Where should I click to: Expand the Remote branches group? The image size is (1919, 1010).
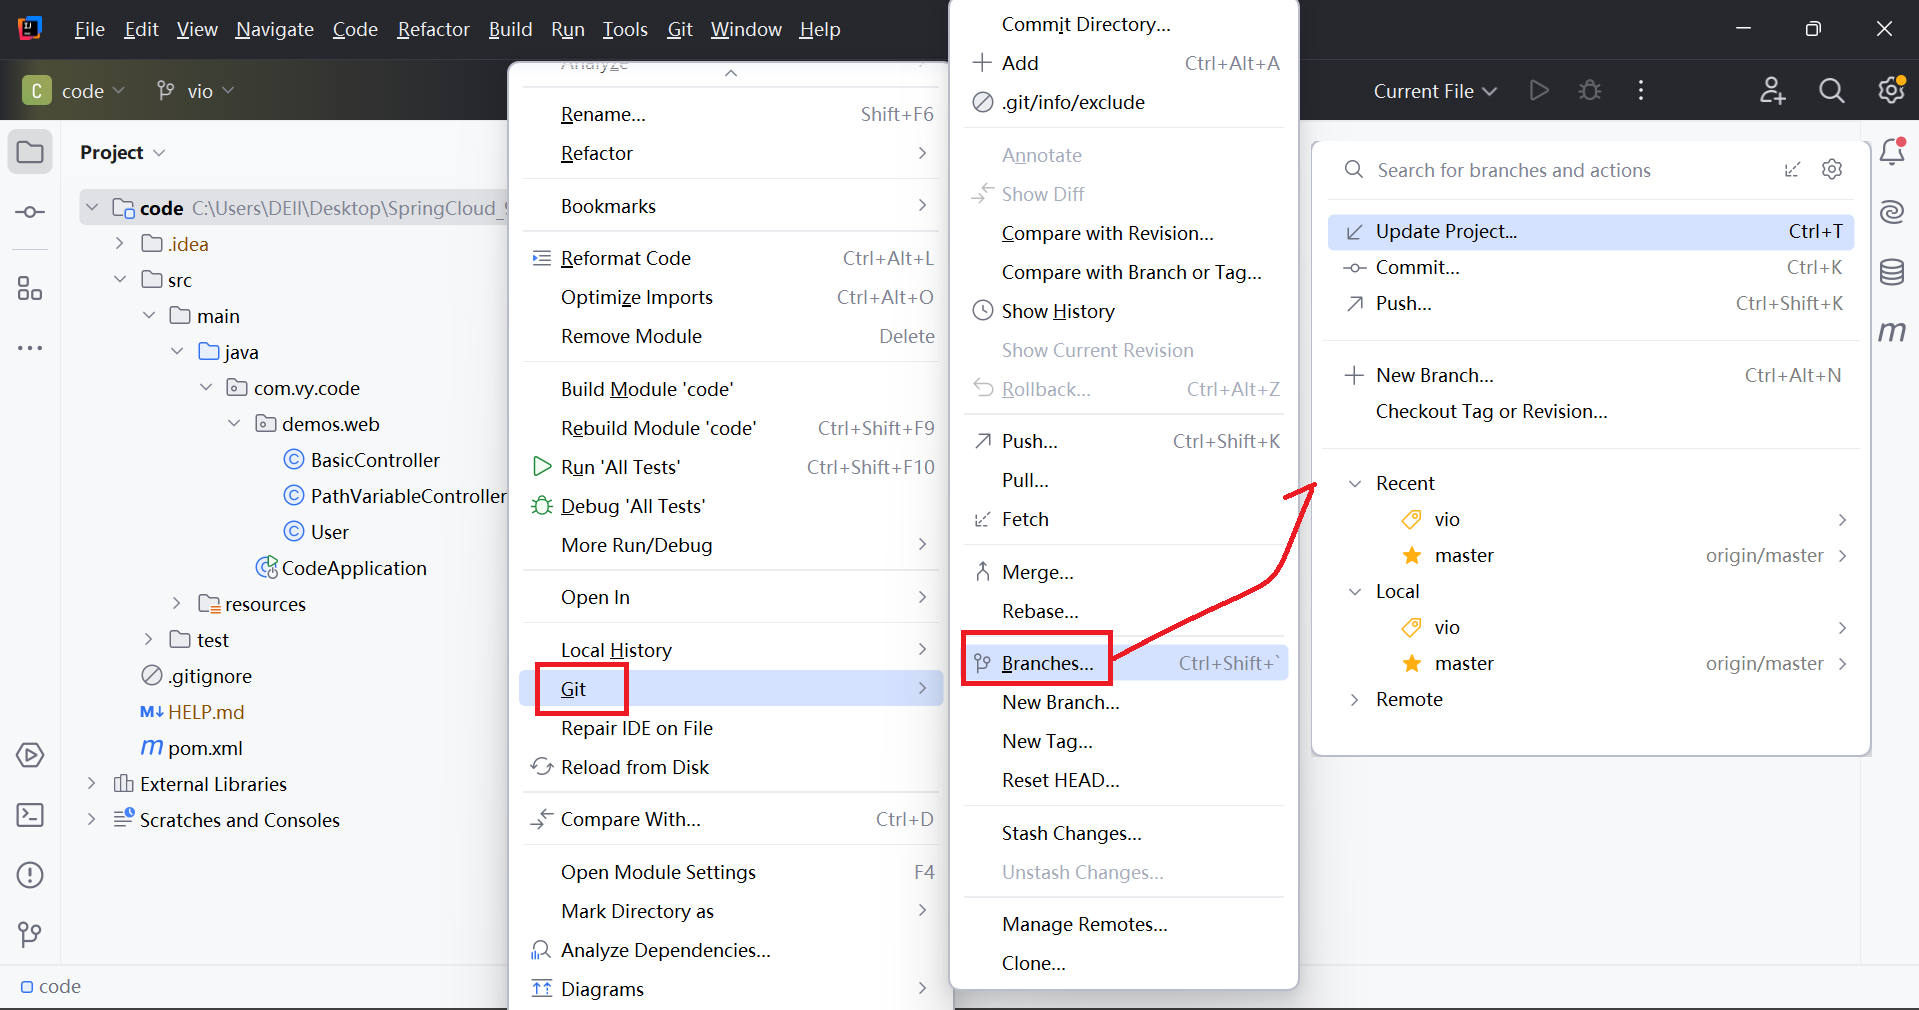(1355, 699)
